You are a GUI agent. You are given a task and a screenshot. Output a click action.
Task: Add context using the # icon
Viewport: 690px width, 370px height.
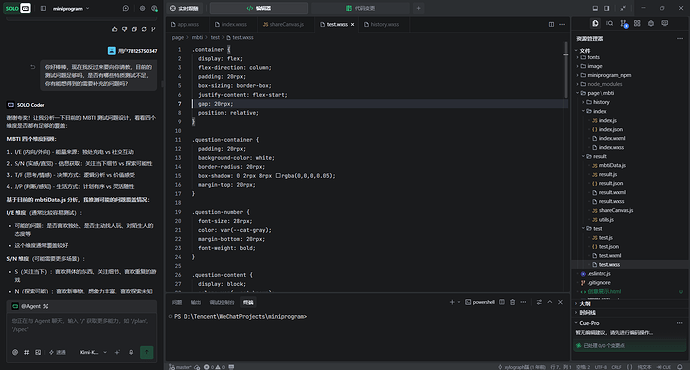point(26,352)
